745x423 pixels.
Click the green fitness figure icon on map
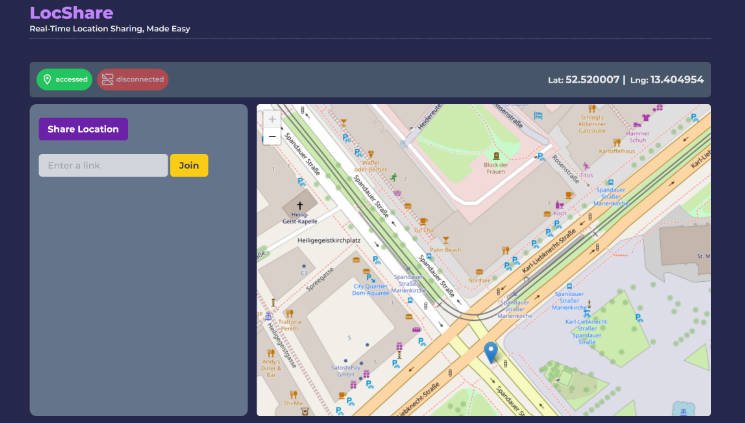coord(393,177)
